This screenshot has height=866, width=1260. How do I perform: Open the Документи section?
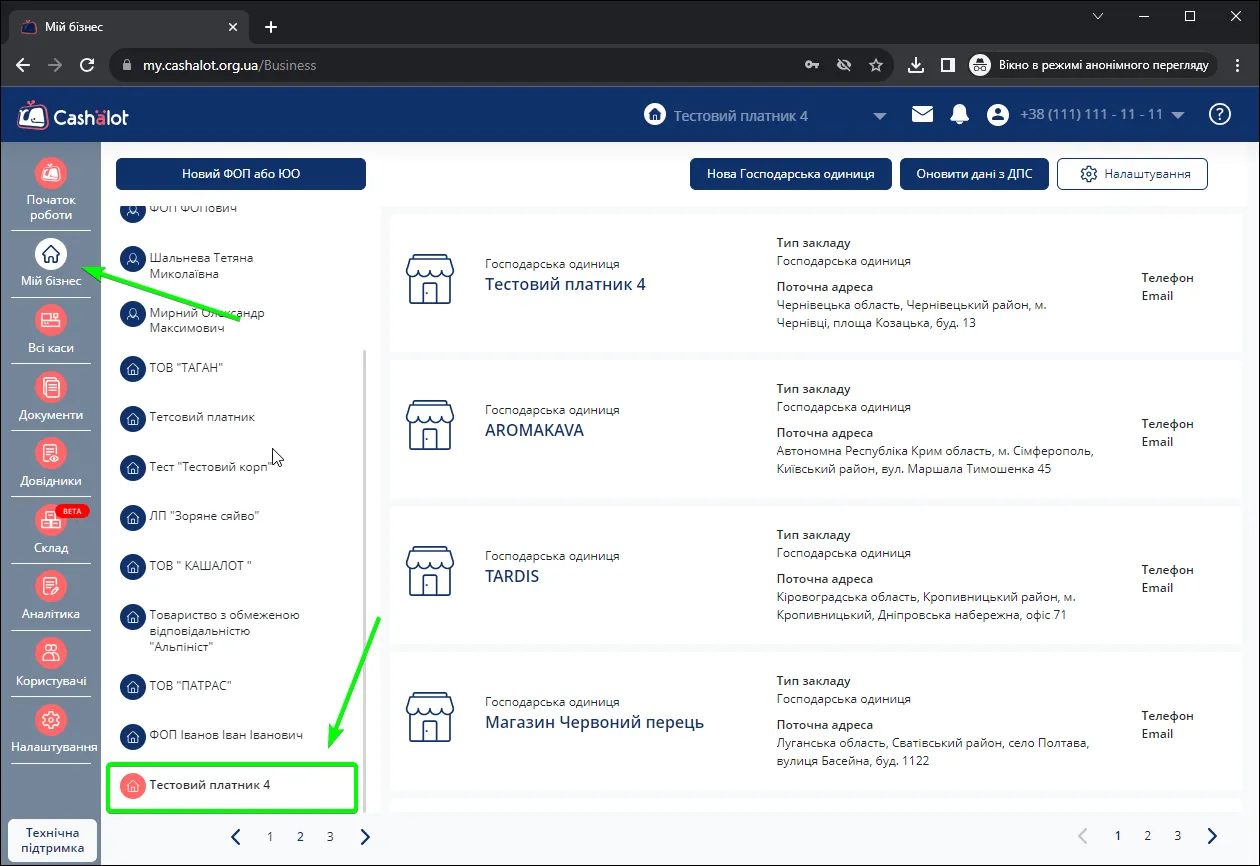coord(51,397)
